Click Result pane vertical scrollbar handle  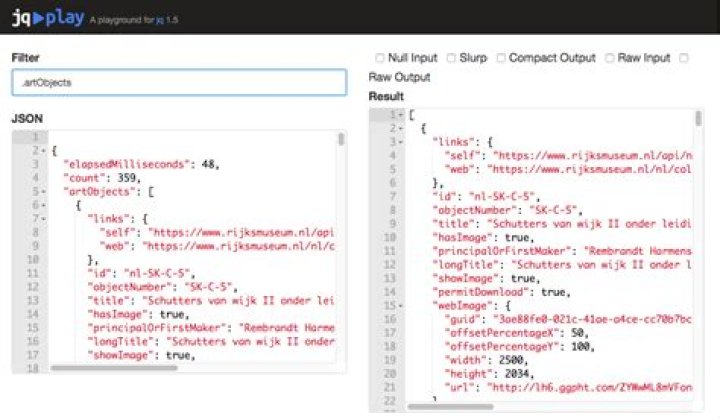pos(698,118)
